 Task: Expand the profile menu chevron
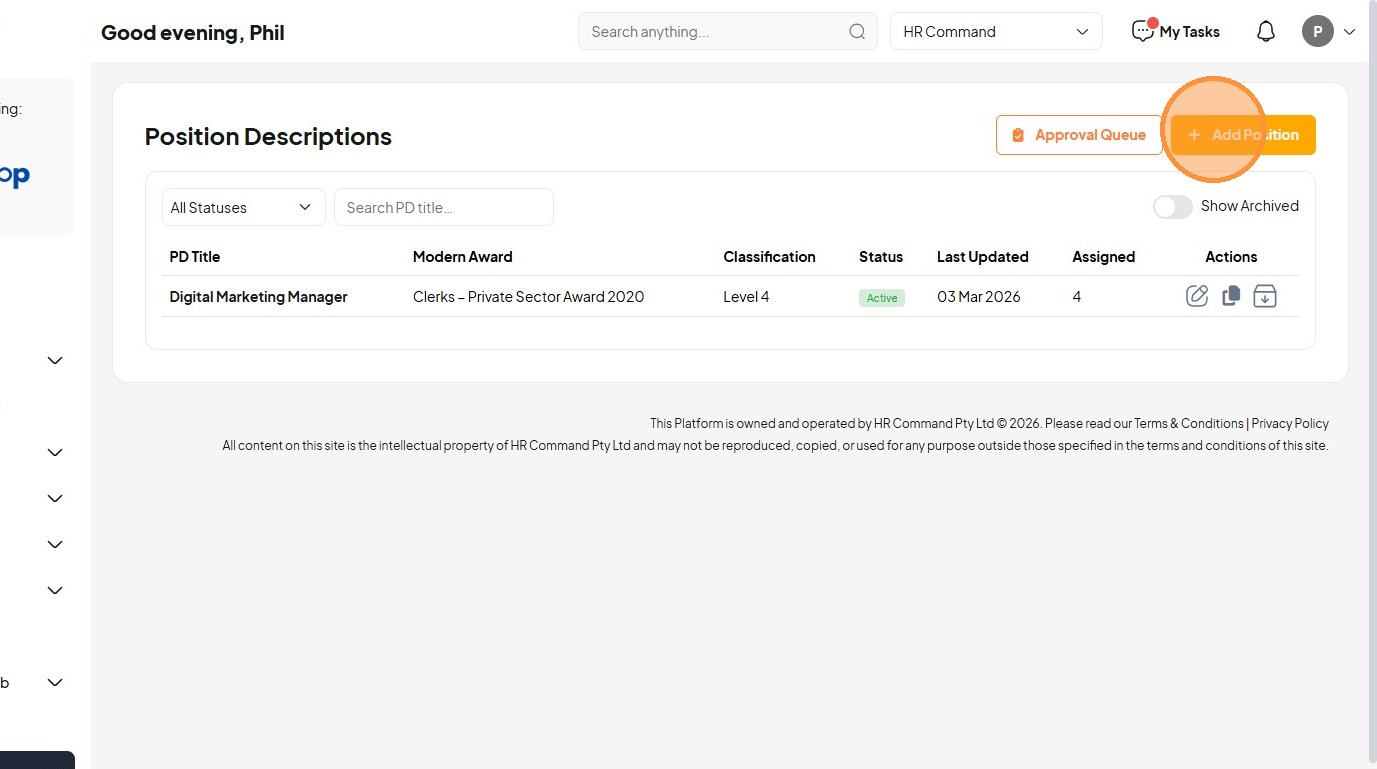[x=1349, y=32]
